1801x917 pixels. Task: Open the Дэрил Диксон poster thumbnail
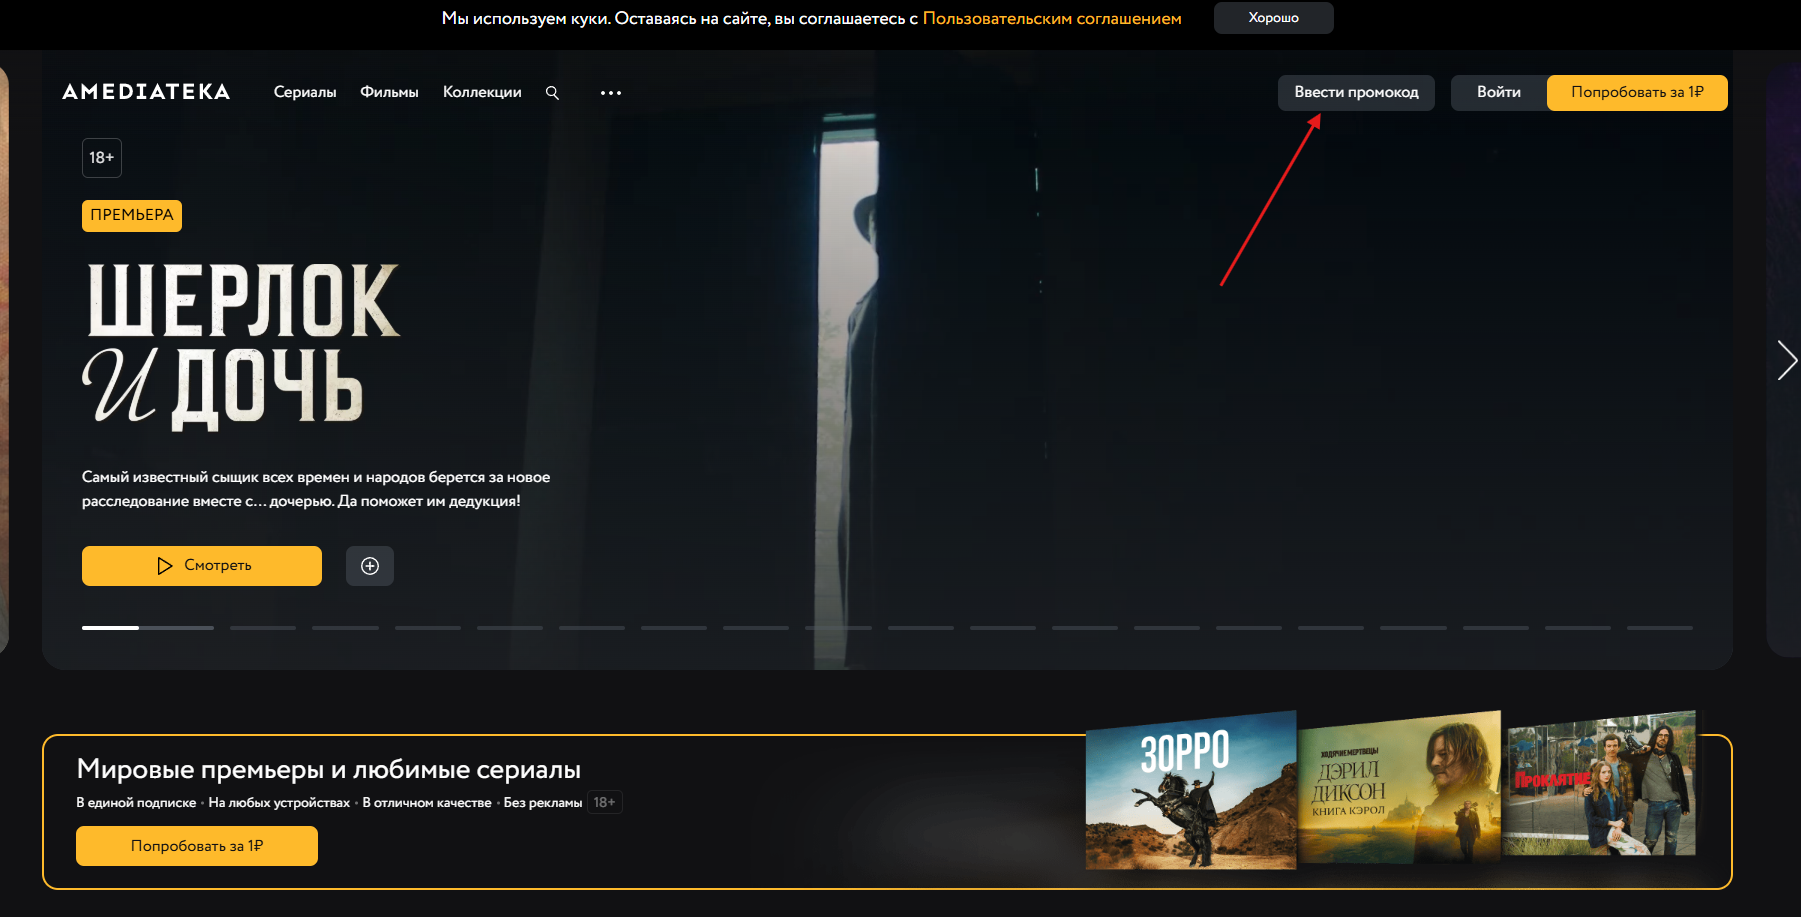pos(1400,787)
